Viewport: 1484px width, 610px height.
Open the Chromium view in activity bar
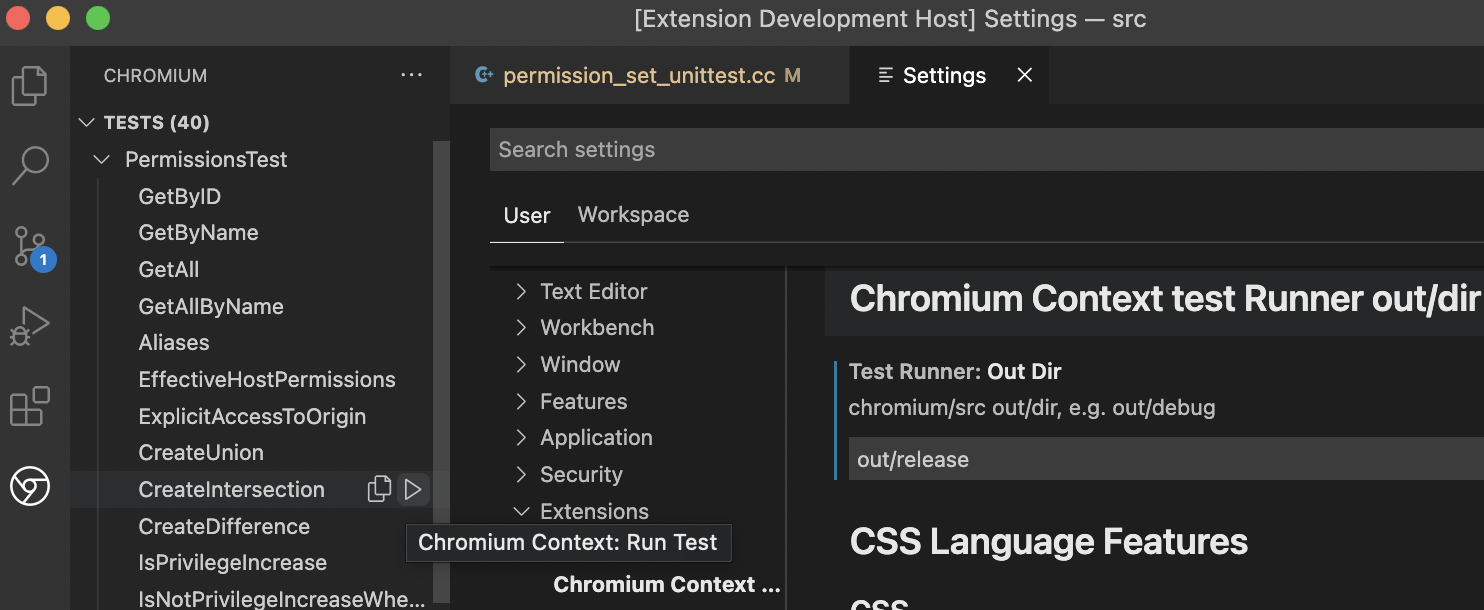point(30,487)
